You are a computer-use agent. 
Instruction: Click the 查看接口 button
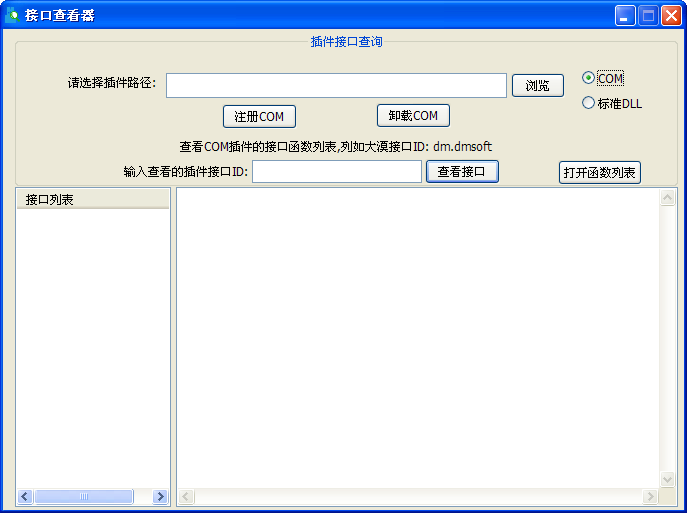pos(462,171)
